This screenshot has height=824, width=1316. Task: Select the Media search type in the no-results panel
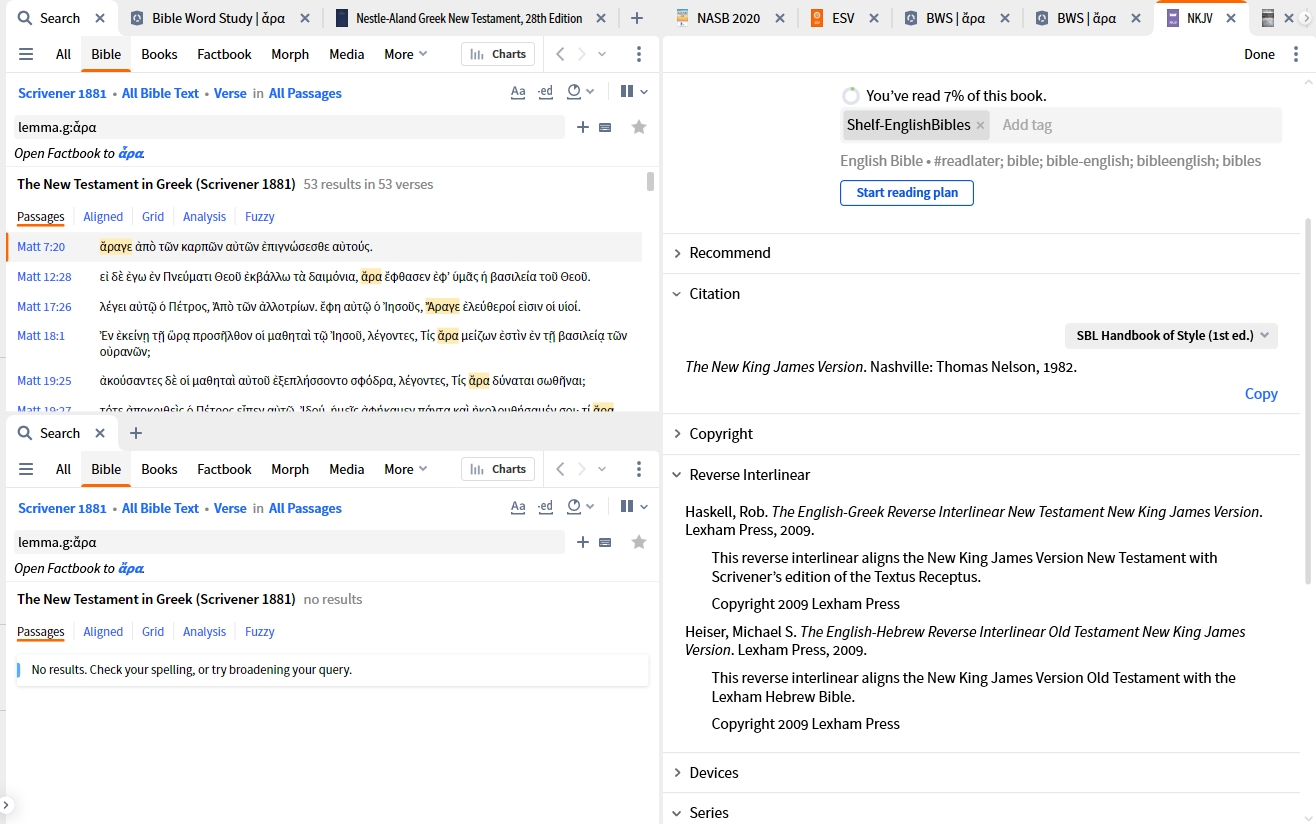point(346,469)
